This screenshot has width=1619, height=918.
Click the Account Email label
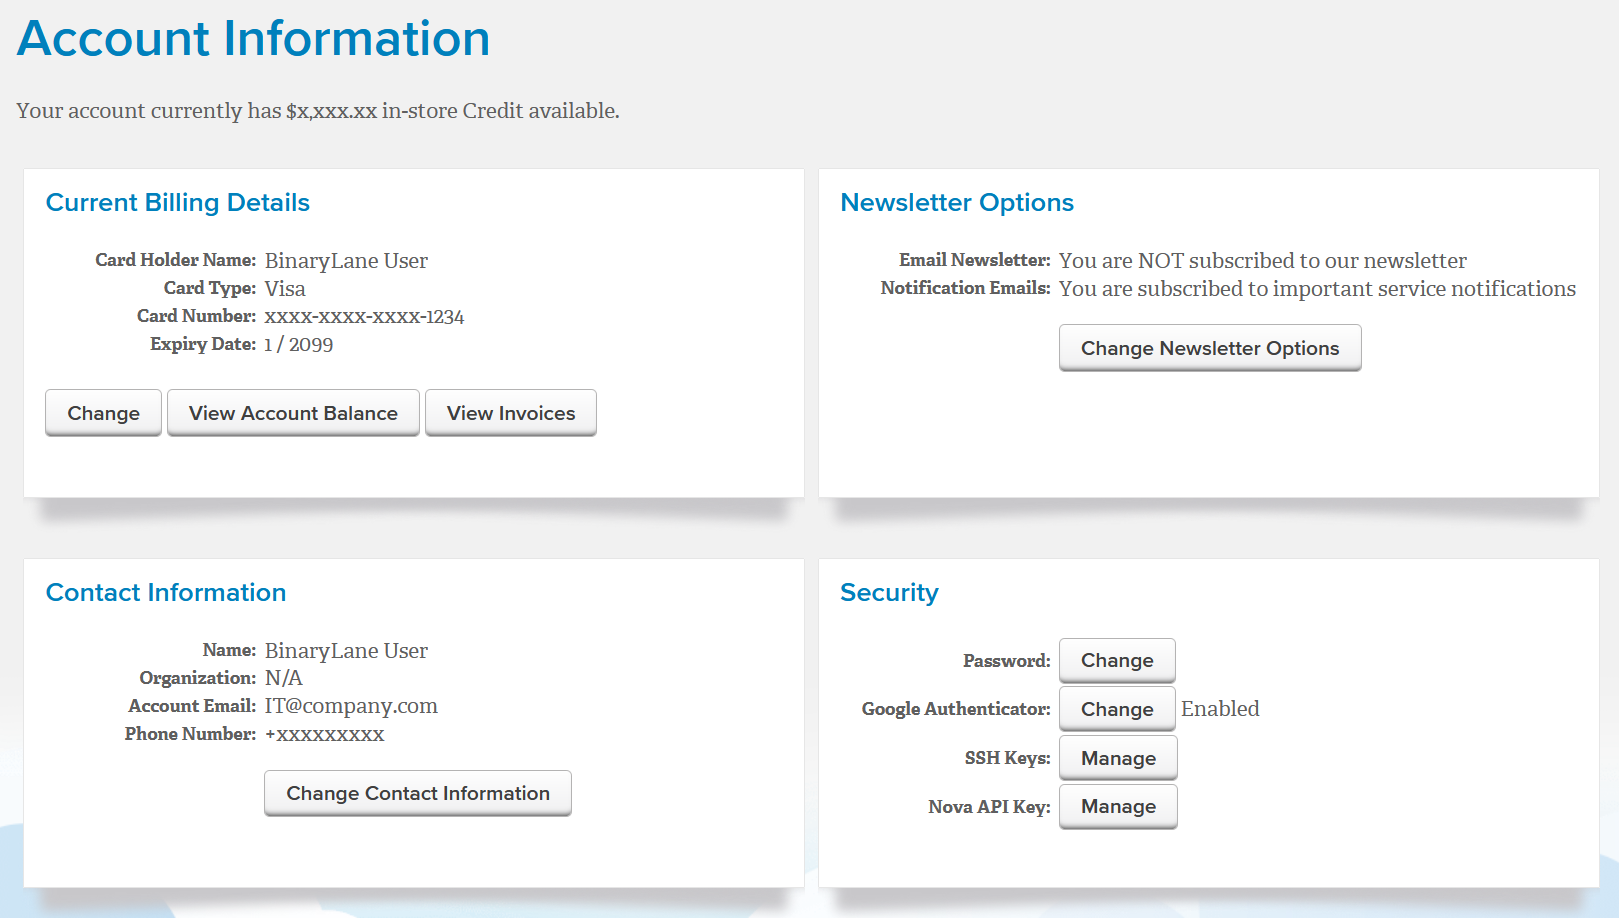click(192, 706)
